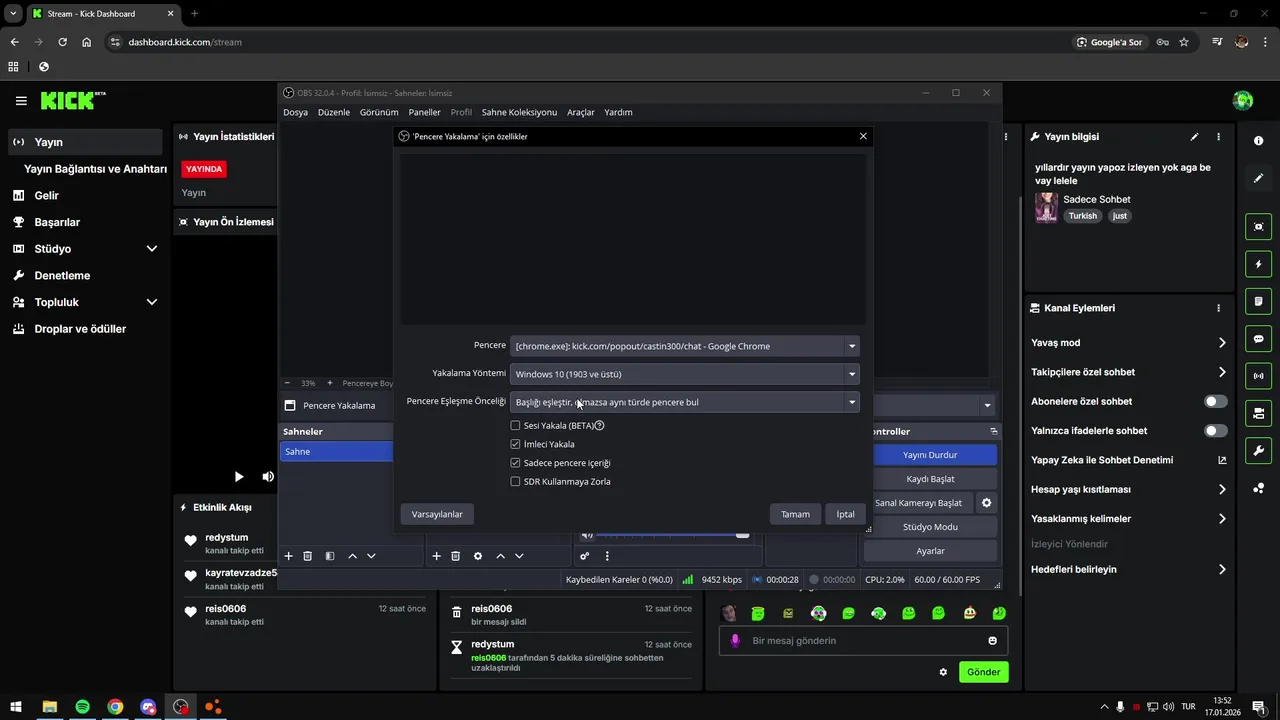The width and height of the screenshot is (1280, 720).
Task: Click the lightning bolt icon in right sidebar
Action: click(1258, 264)
